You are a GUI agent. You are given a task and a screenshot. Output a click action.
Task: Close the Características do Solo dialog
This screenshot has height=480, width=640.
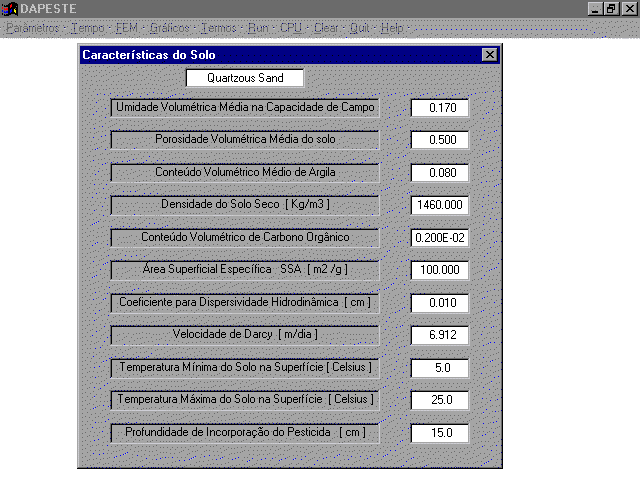(489, 56)
